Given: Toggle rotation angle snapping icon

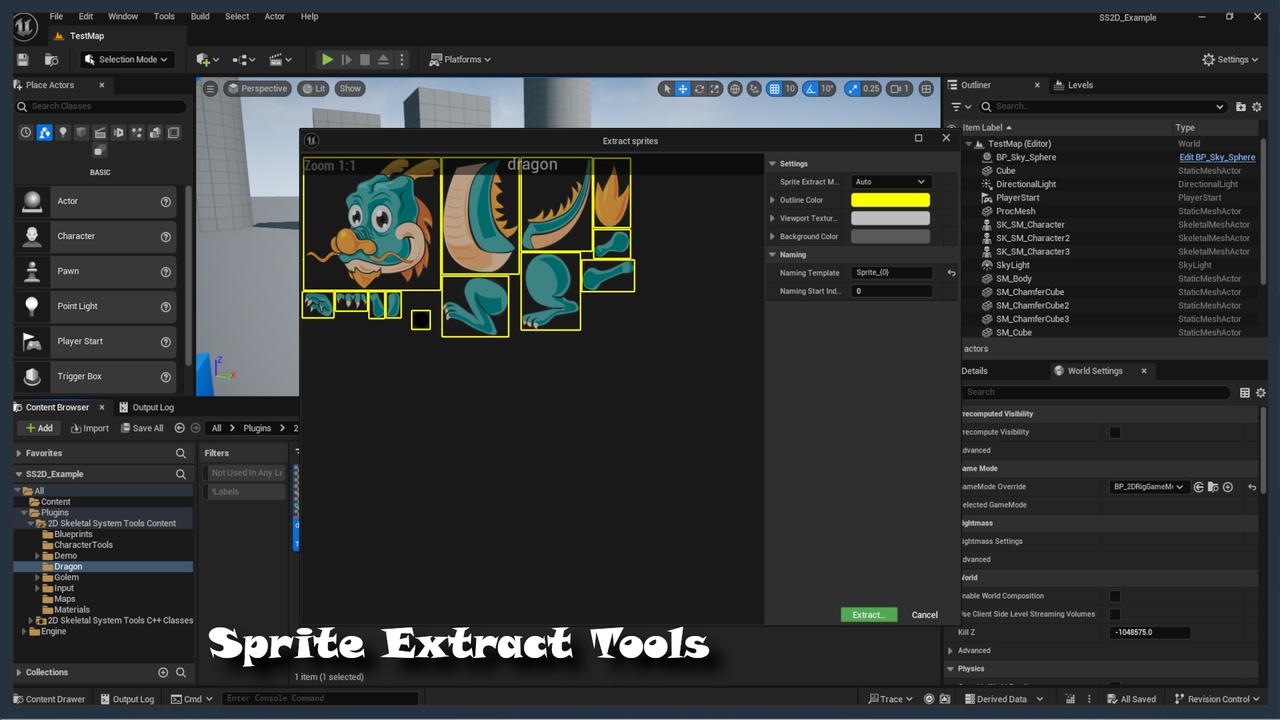Looking at the screenshot, I should tap(811, 89).
